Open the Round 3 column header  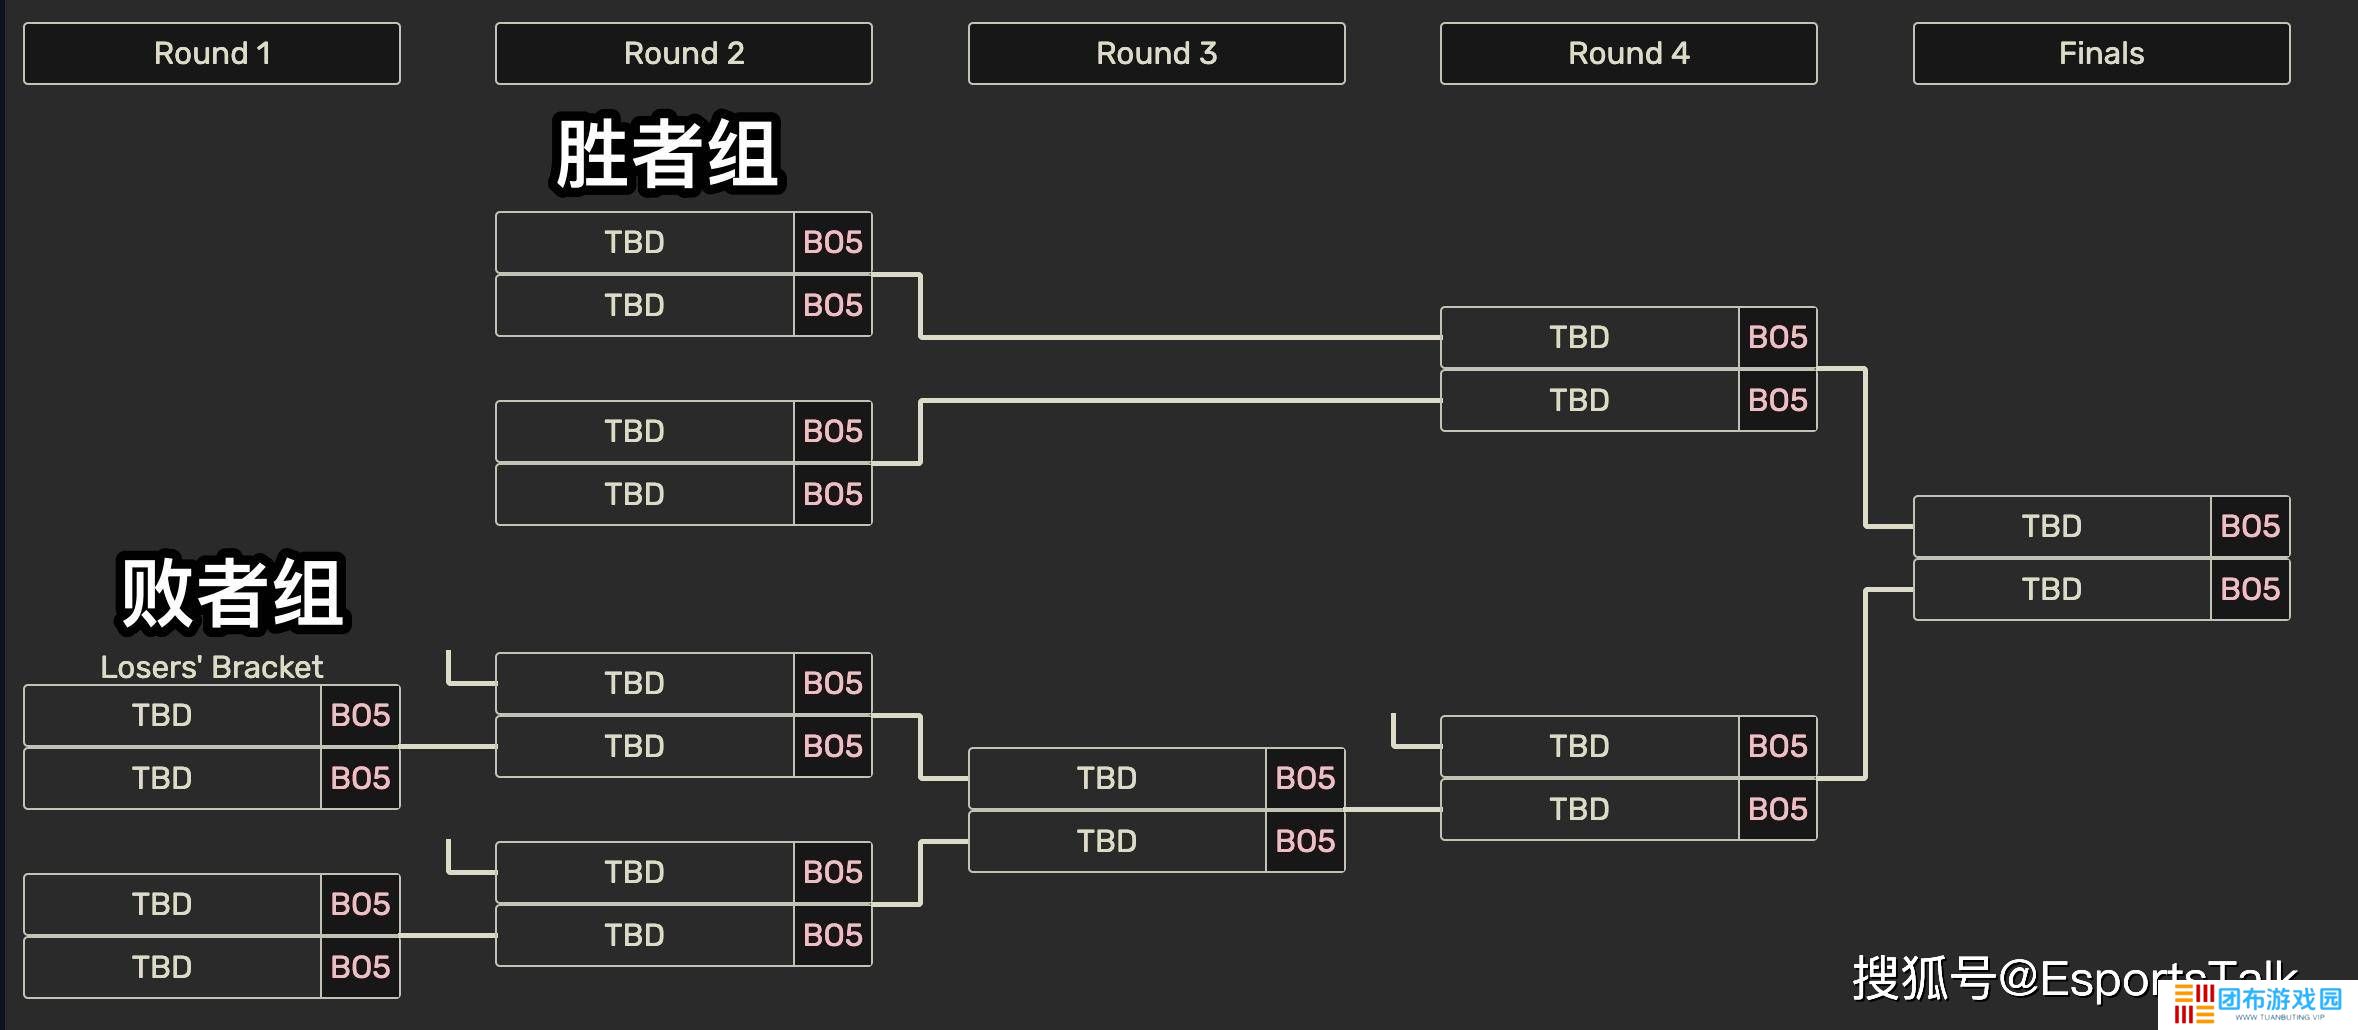pos(1156,54)
